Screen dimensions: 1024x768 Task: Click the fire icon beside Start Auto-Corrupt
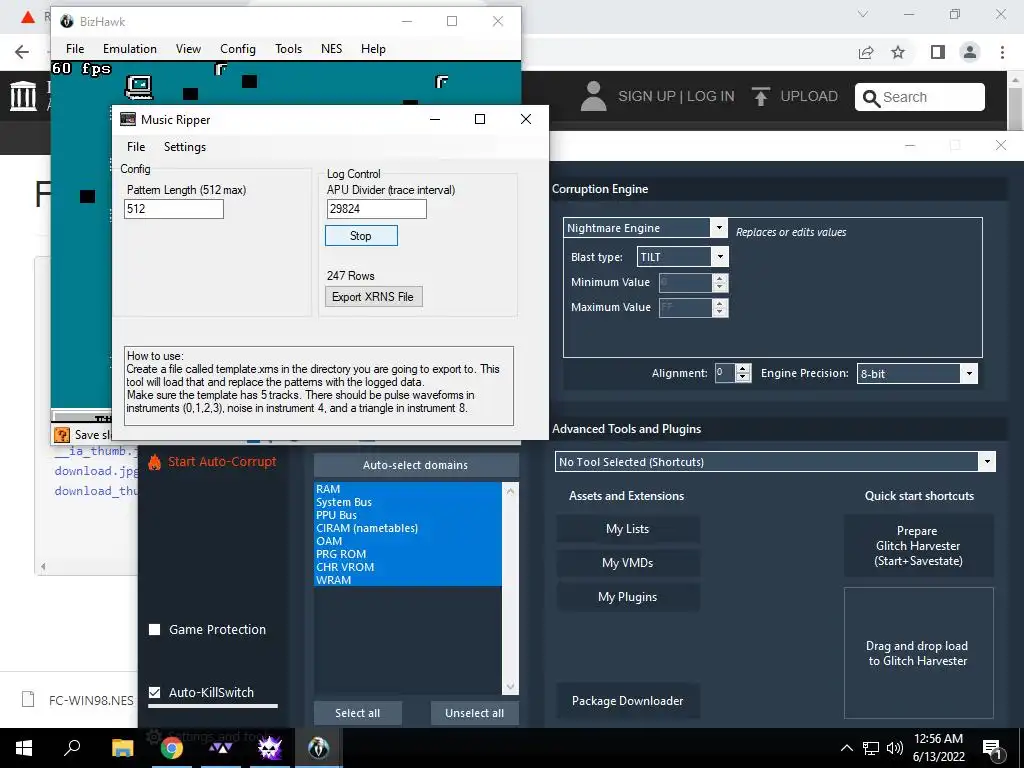click(x=154, y=462)
